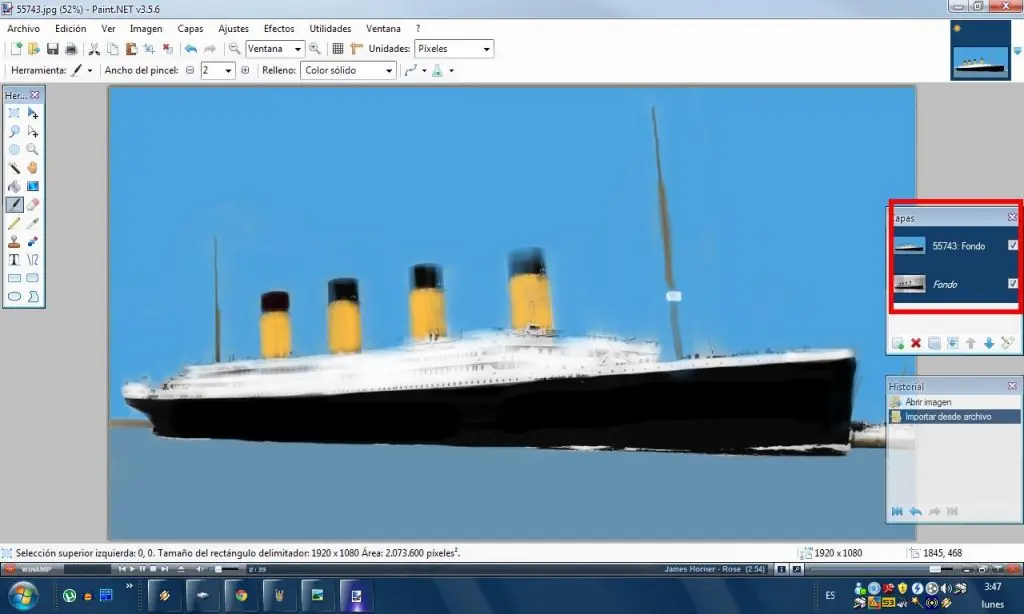1024x614 pixels.
Task: Move layer down with blue arrow
Action: tap(989, 344)
